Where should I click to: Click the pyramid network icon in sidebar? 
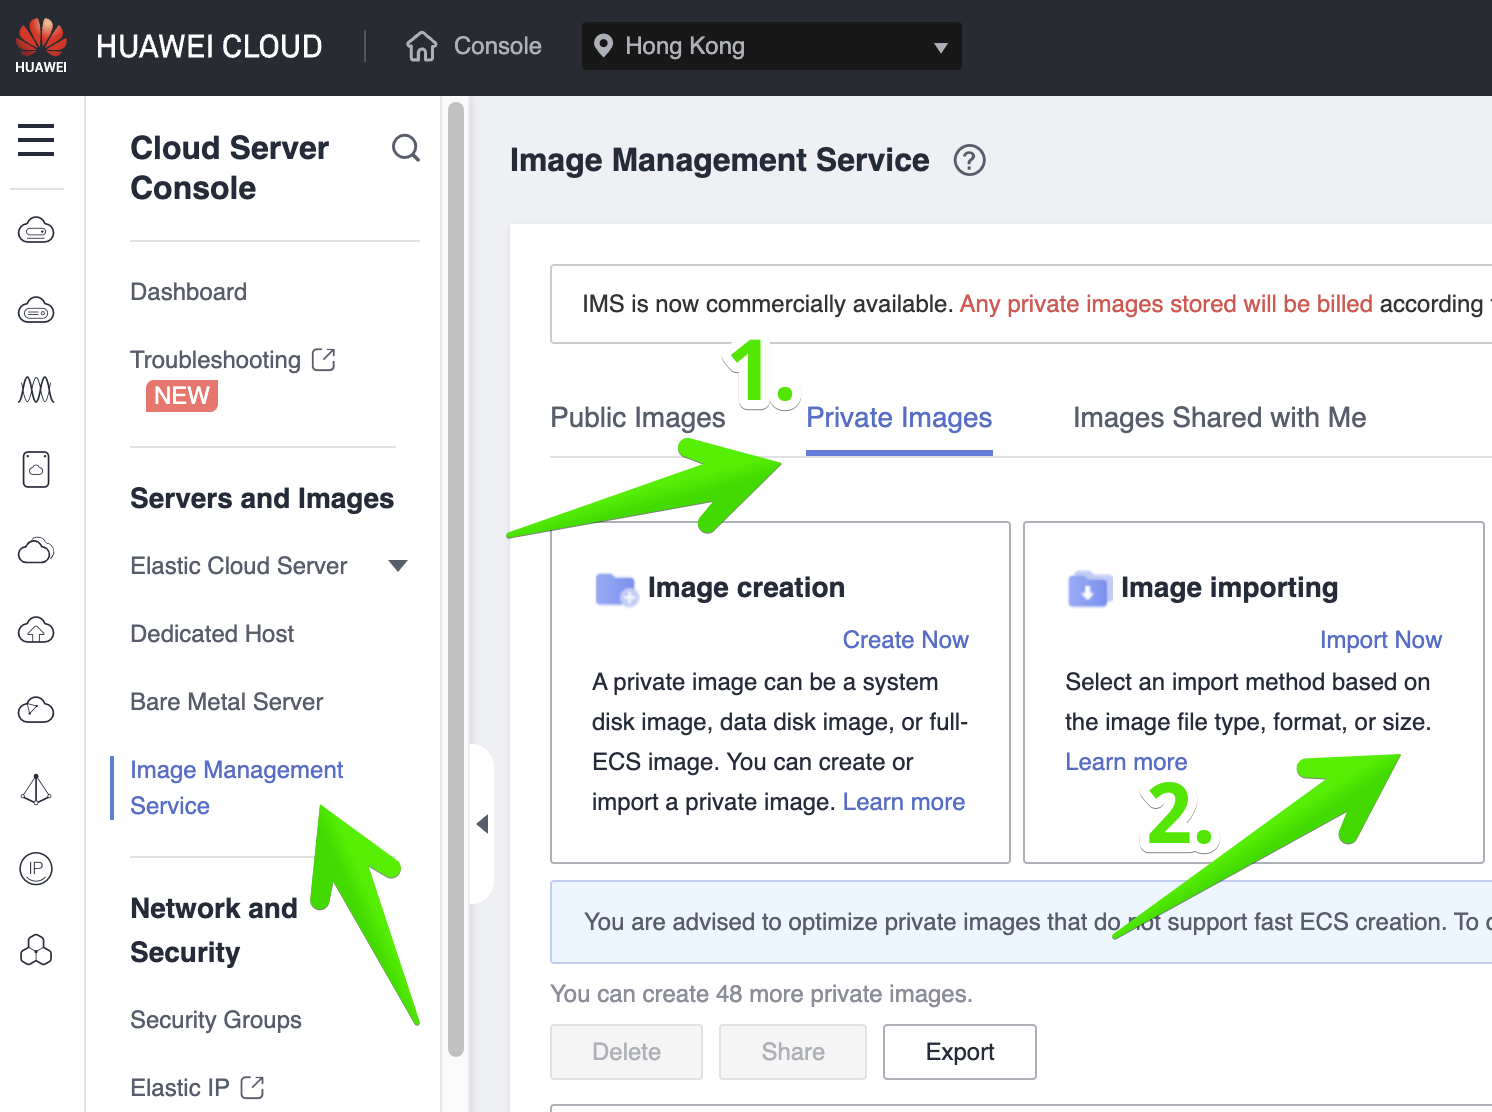click(36, 789)
